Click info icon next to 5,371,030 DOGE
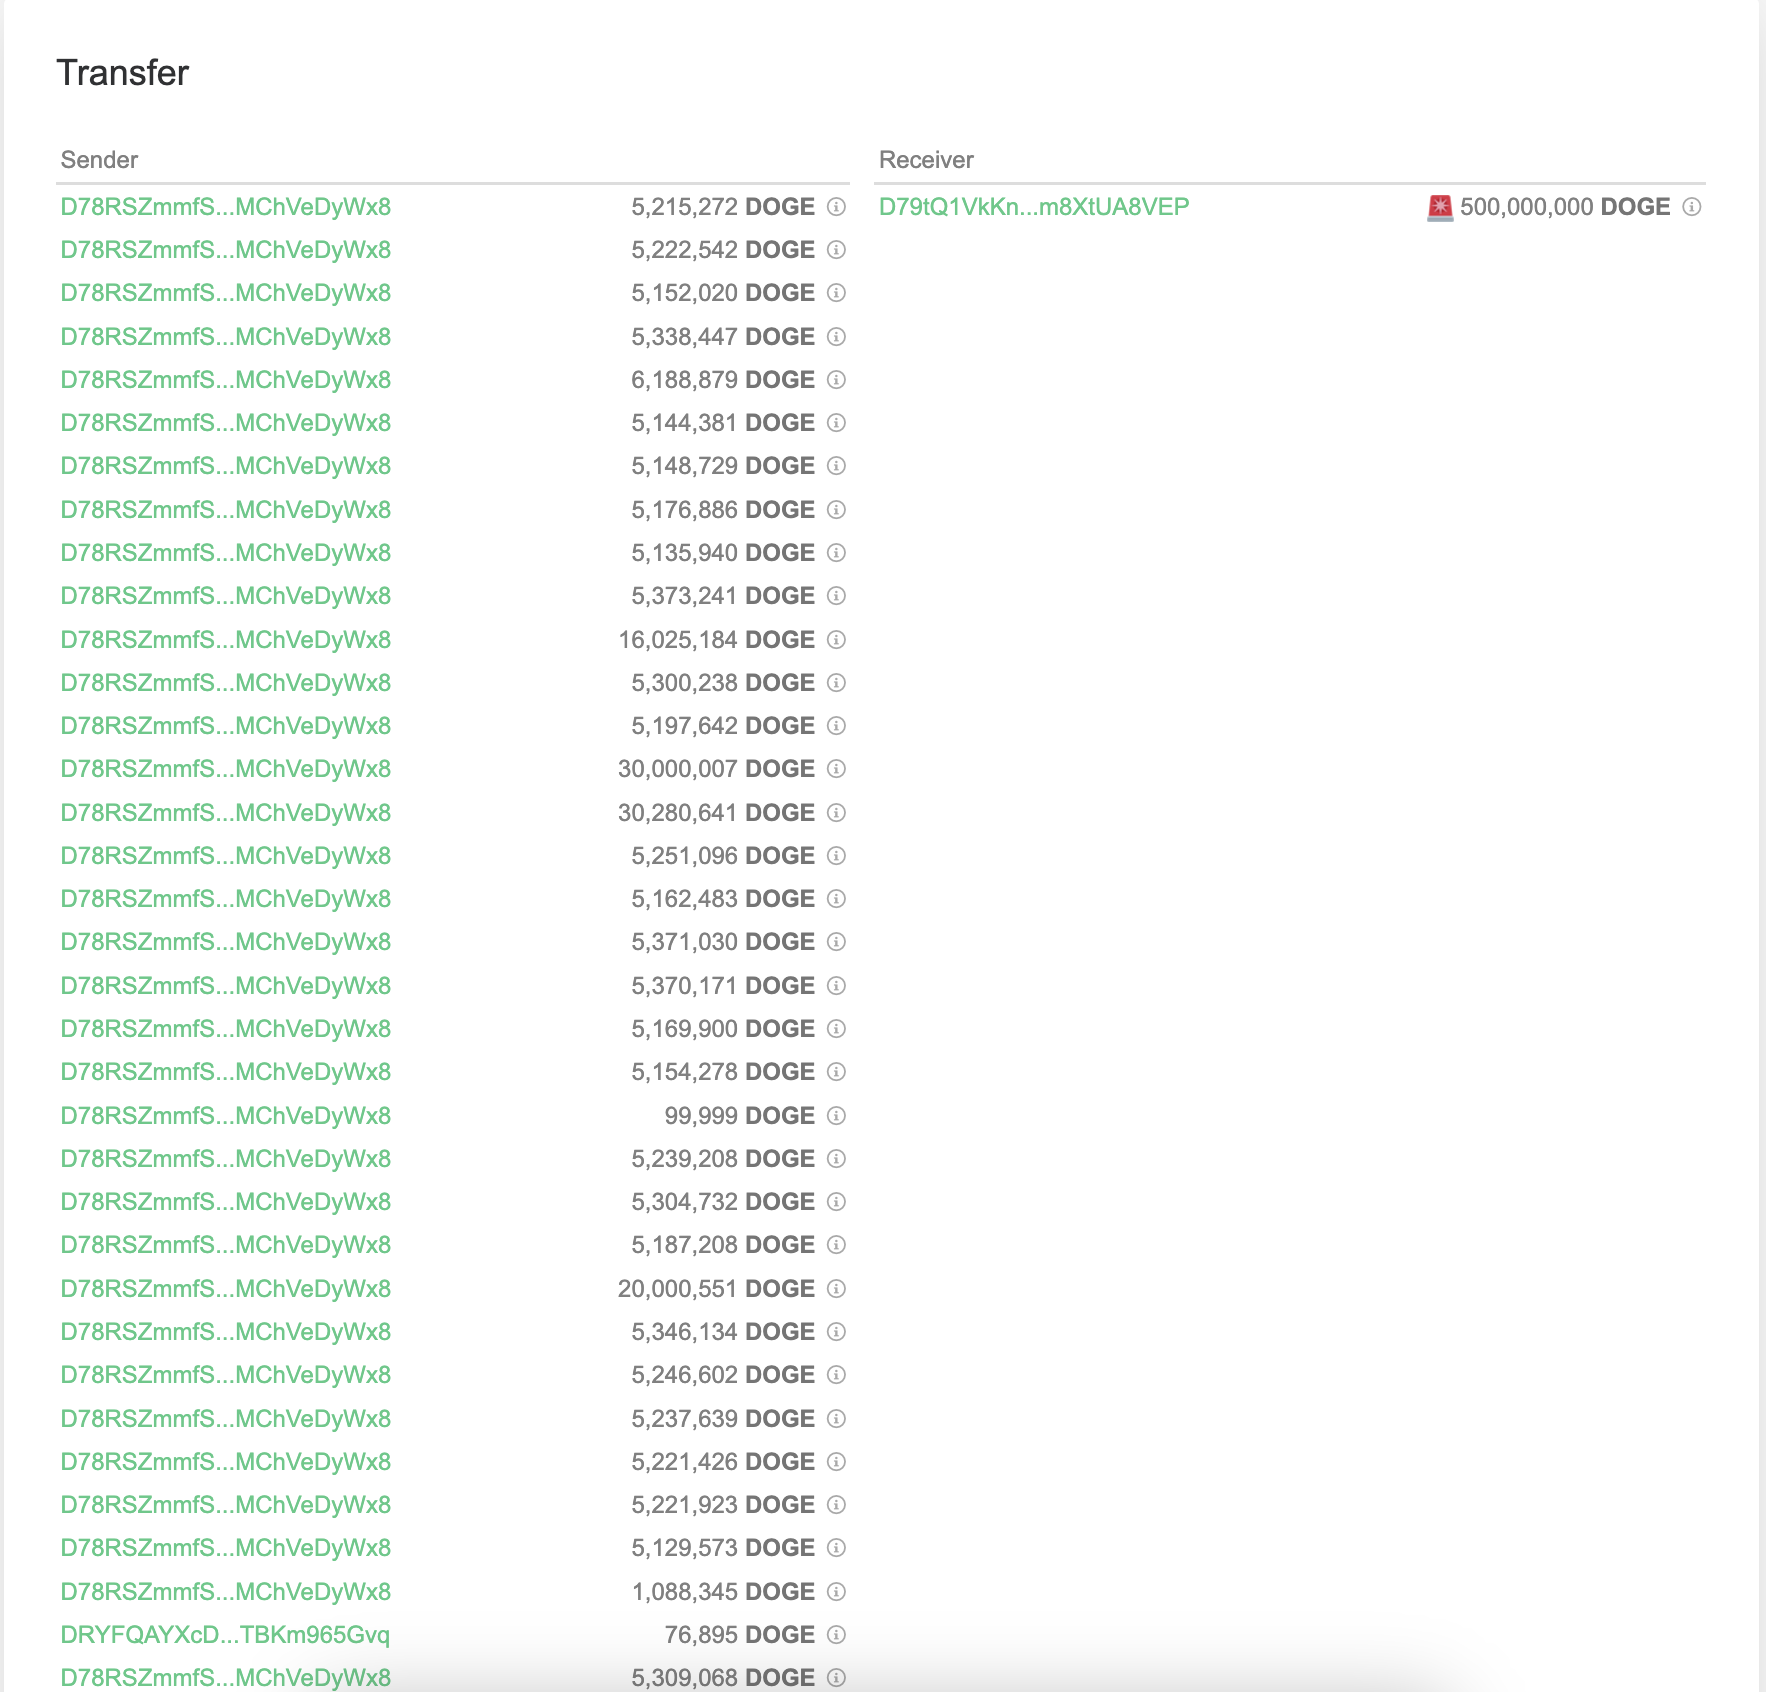The image size is (1766, 1692). point(836,942)
